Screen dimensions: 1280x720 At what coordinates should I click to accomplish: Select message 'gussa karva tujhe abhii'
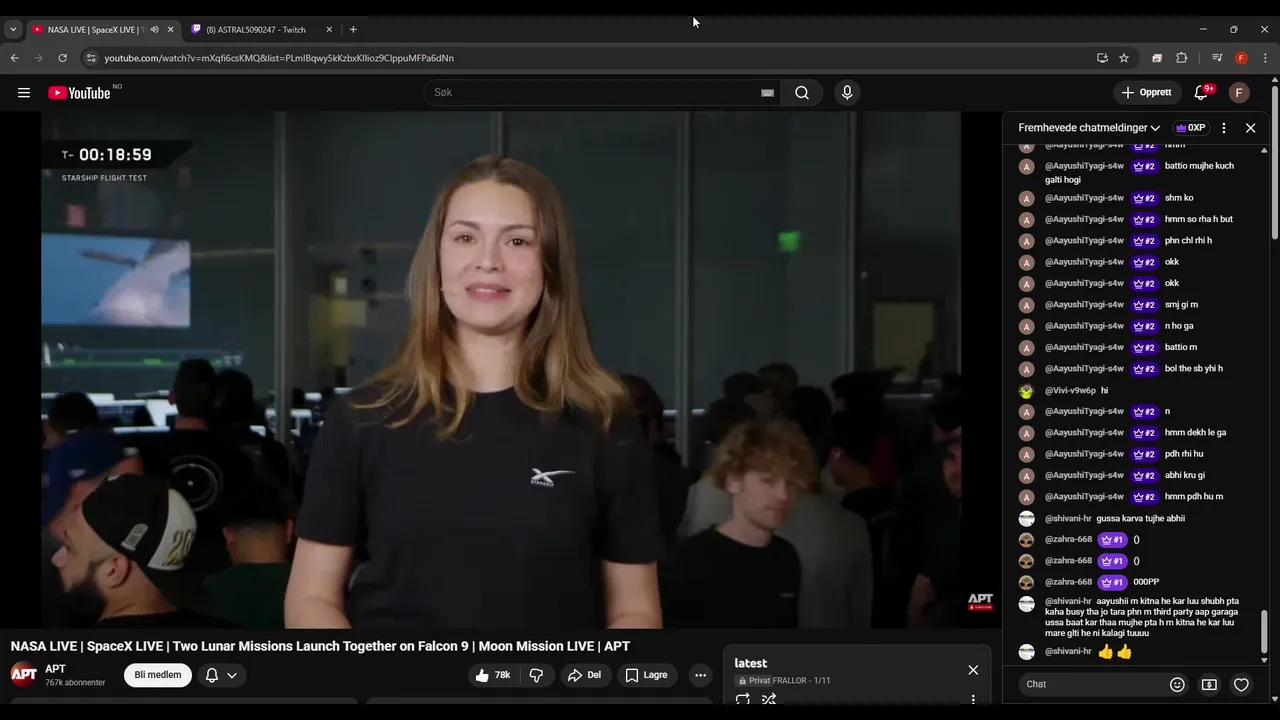1140,519
